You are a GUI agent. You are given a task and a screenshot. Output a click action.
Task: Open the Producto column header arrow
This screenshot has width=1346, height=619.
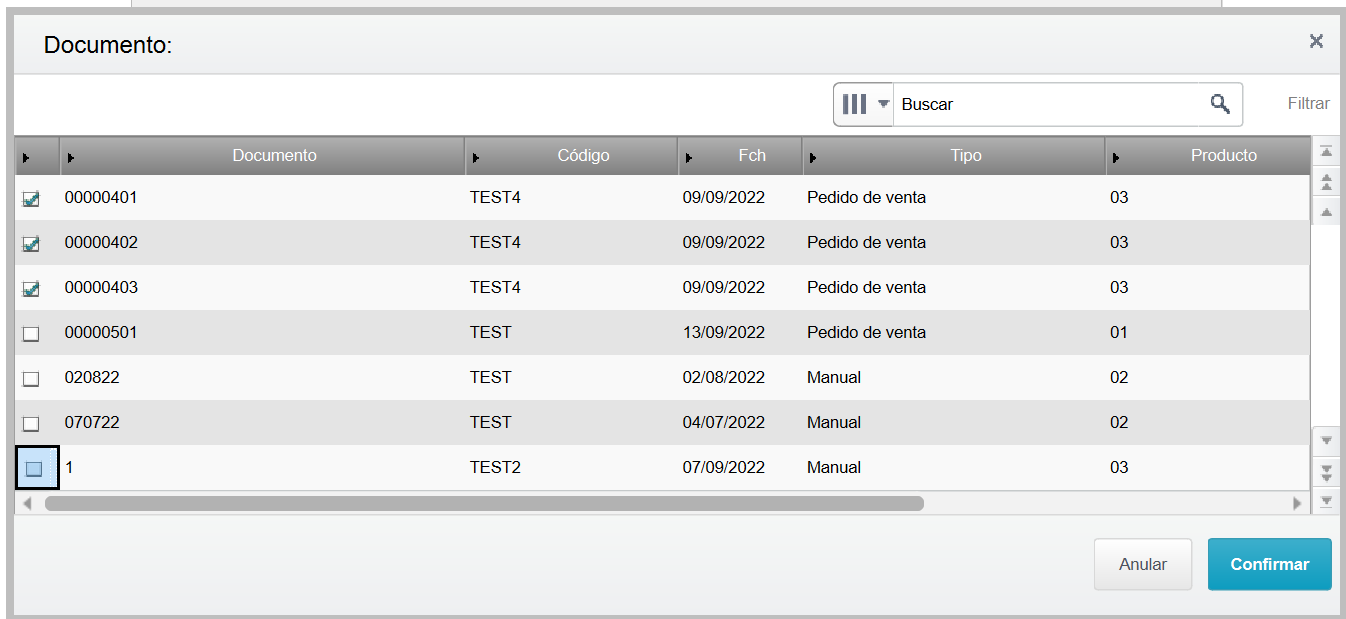coord(1116,158)
